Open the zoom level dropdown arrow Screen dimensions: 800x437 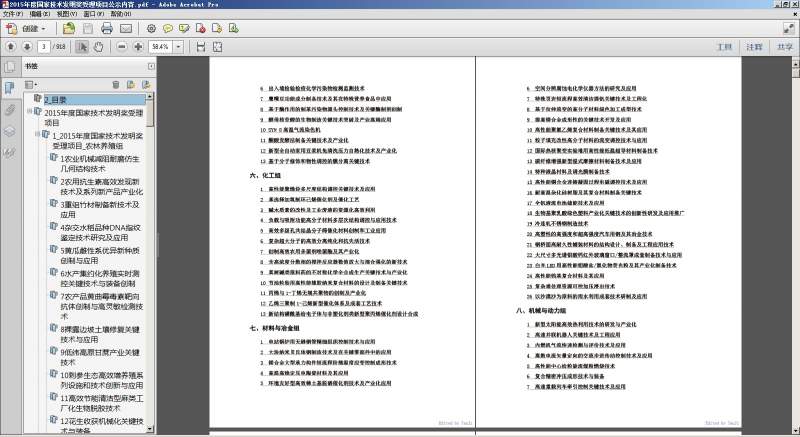click(x=178, y=47)
